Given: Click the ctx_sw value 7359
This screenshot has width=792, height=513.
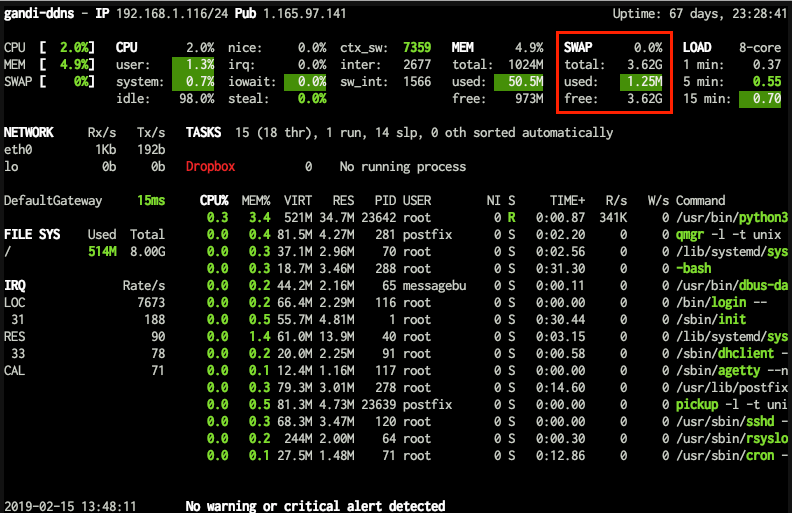Looking at the screenshot, I should 417,47.
